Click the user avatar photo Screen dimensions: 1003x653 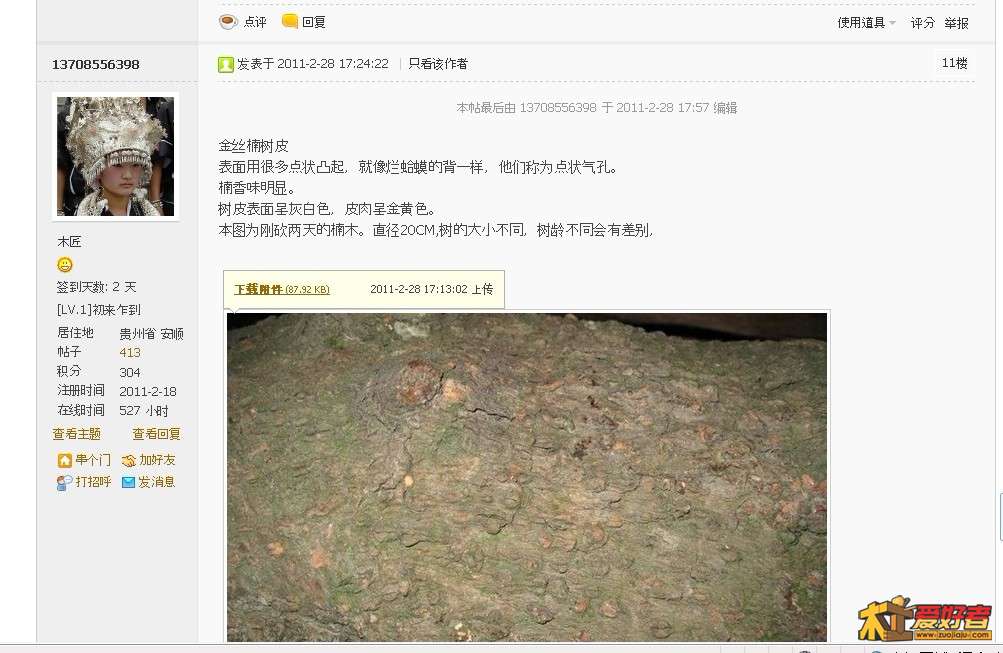[x=115, y=157]
